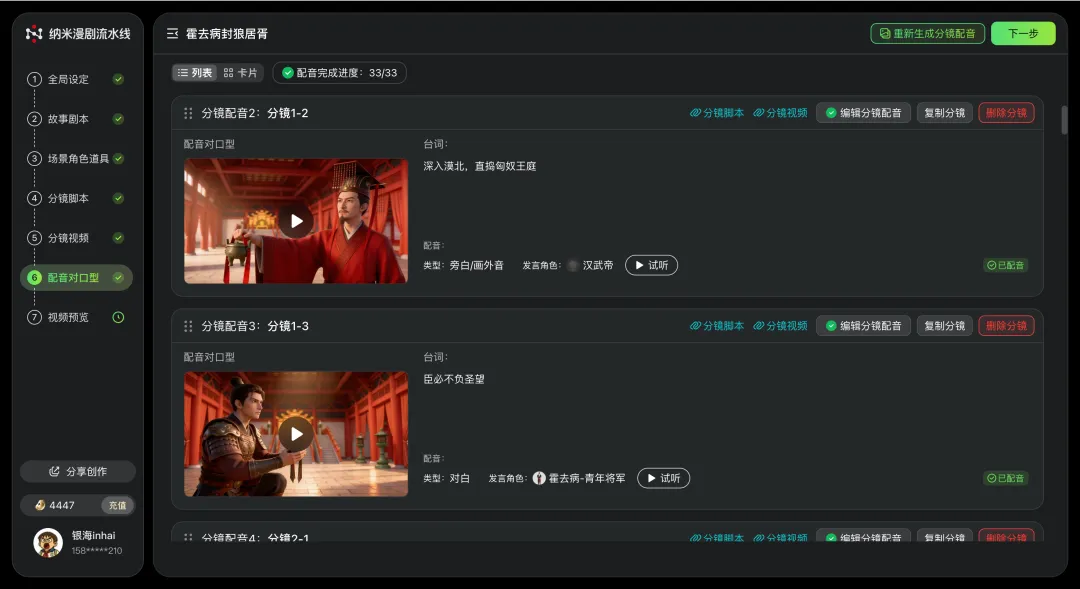
Task: Grab the drag handle of 分镜配音2
Action: coord(188,113)
